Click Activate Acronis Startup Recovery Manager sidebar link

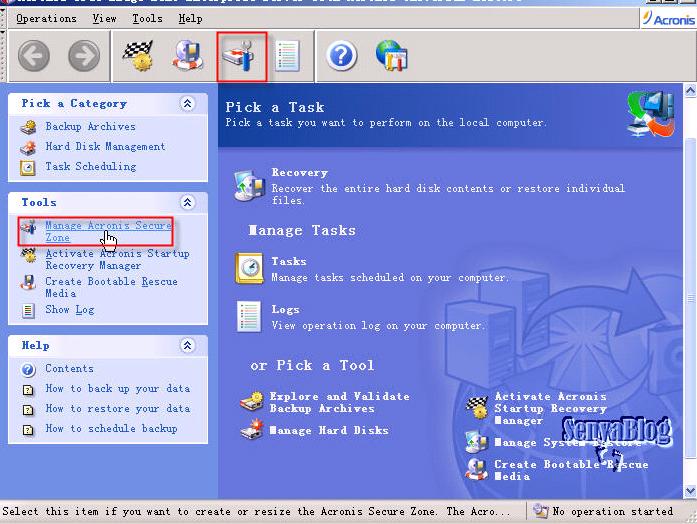[117, 260]
